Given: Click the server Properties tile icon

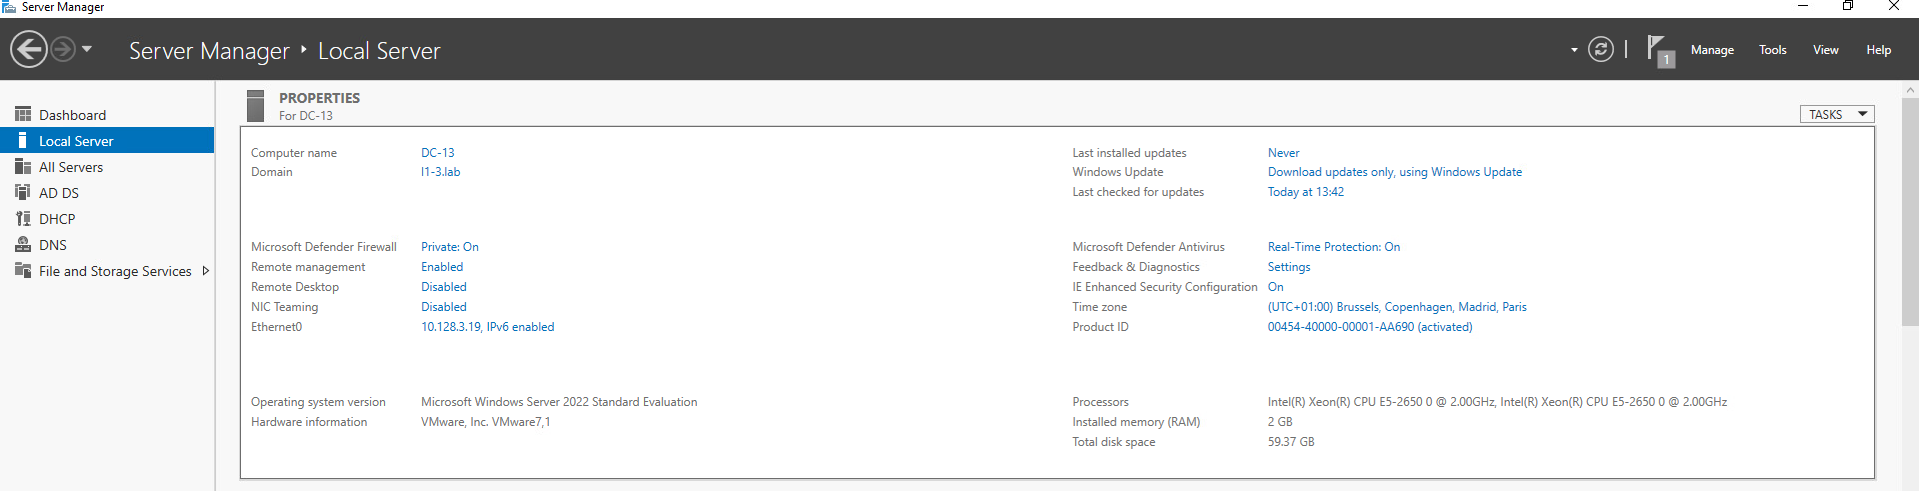Looking at the screenshot, I should click(x=255, y=106).
